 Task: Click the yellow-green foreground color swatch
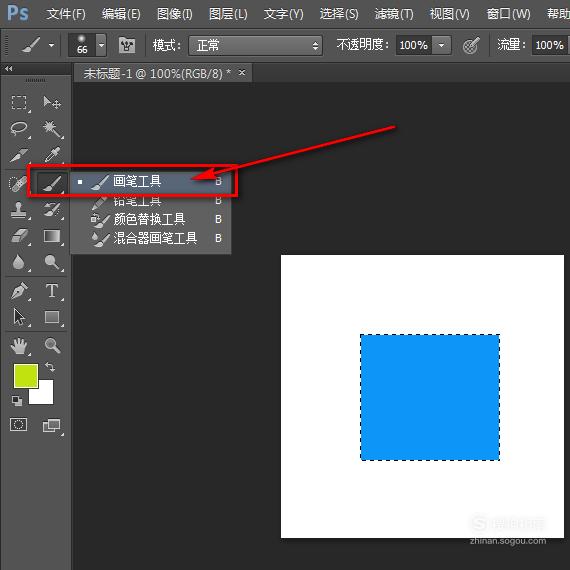[26, 376]
